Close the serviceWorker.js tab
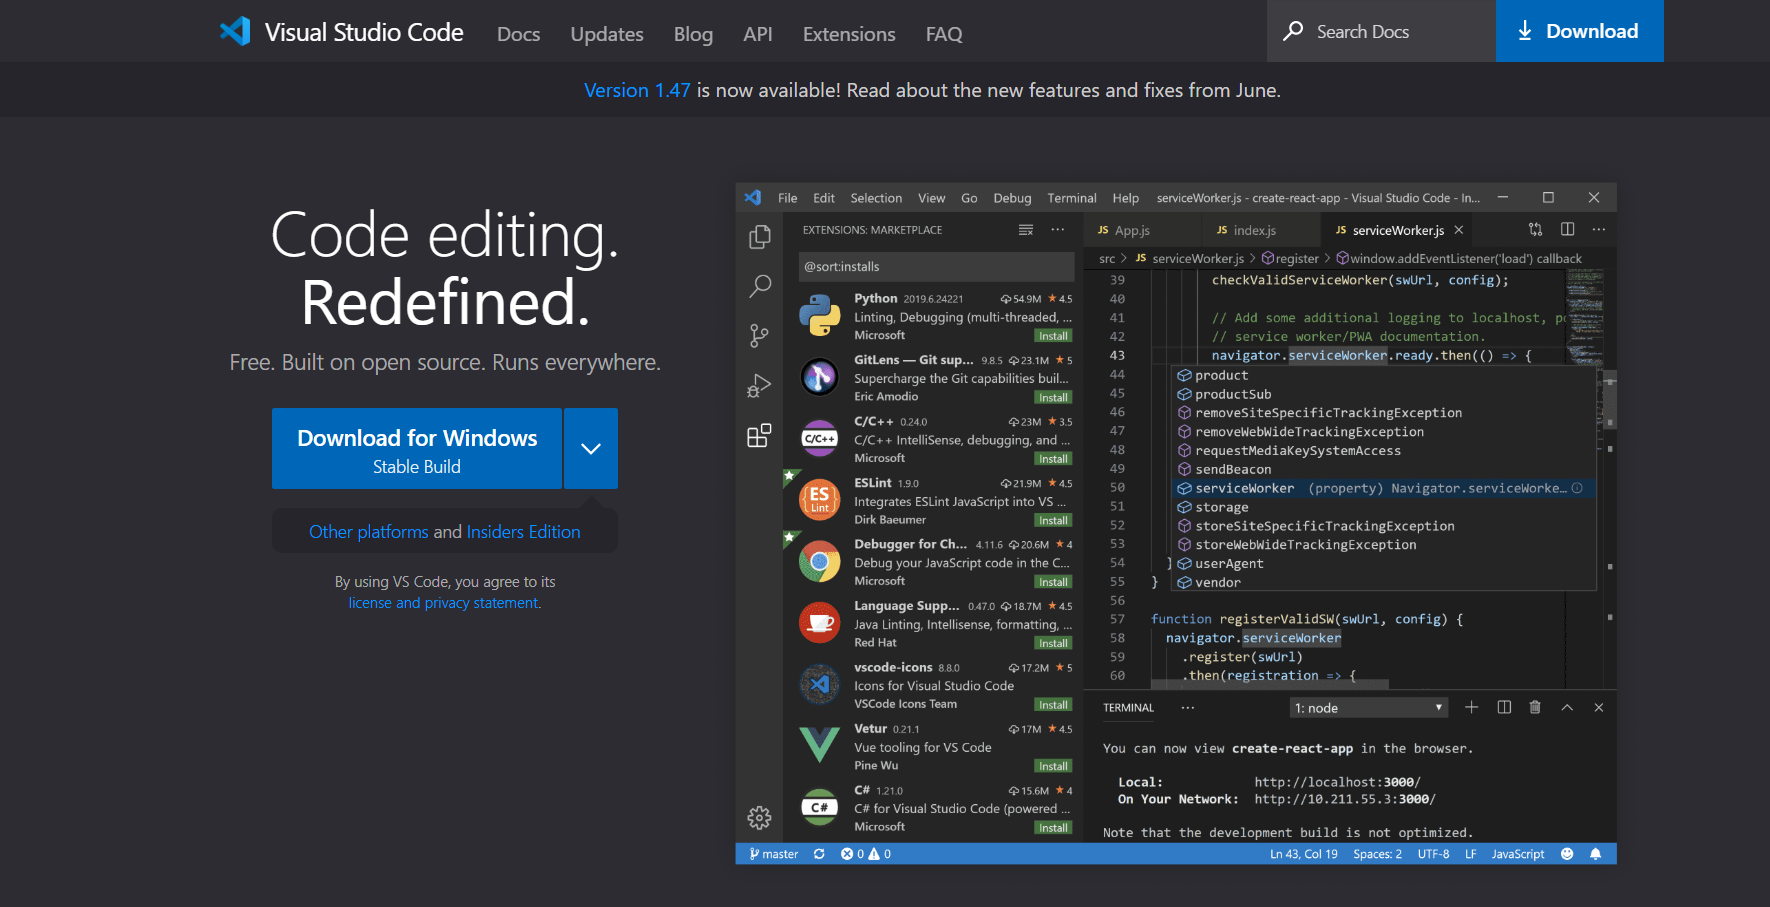 [1459, 230]
